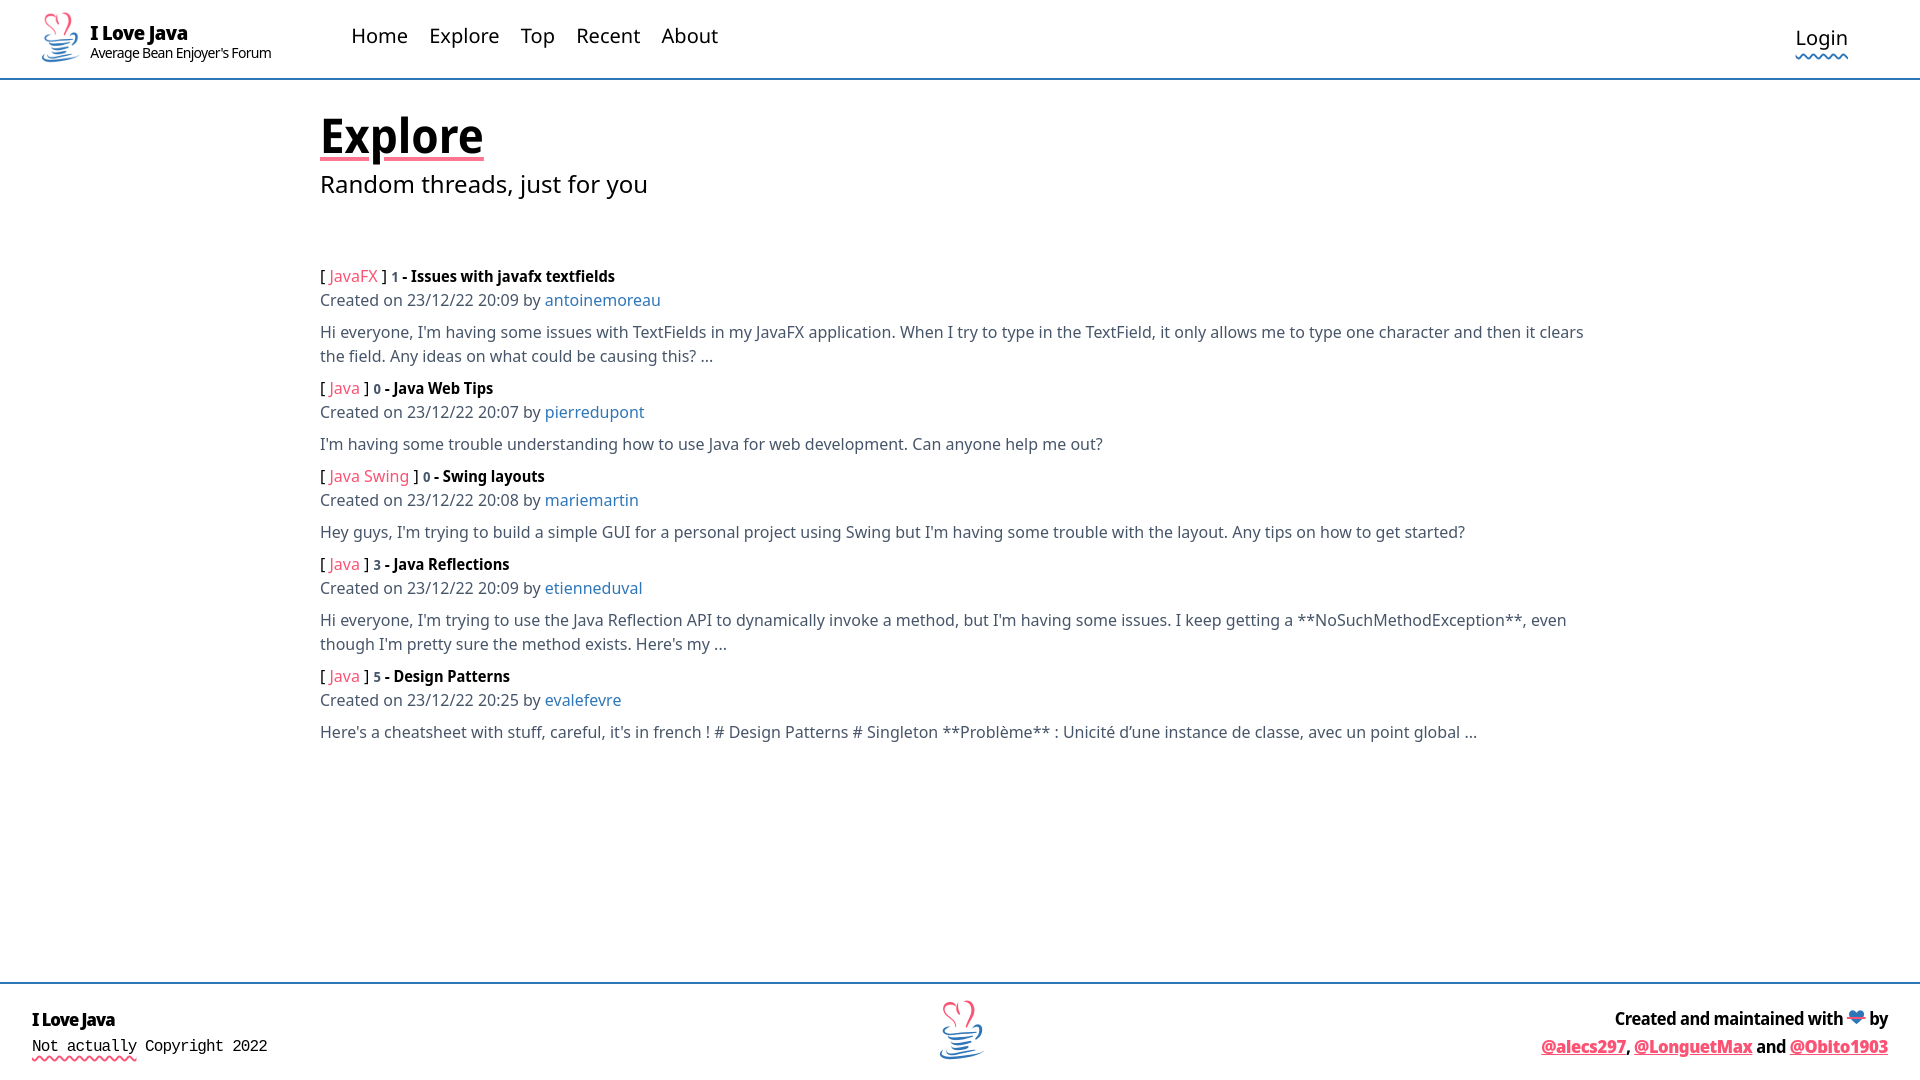Click the Login button
The width and height of the screenshot is (1920, 1080).
pos(1821,36)
